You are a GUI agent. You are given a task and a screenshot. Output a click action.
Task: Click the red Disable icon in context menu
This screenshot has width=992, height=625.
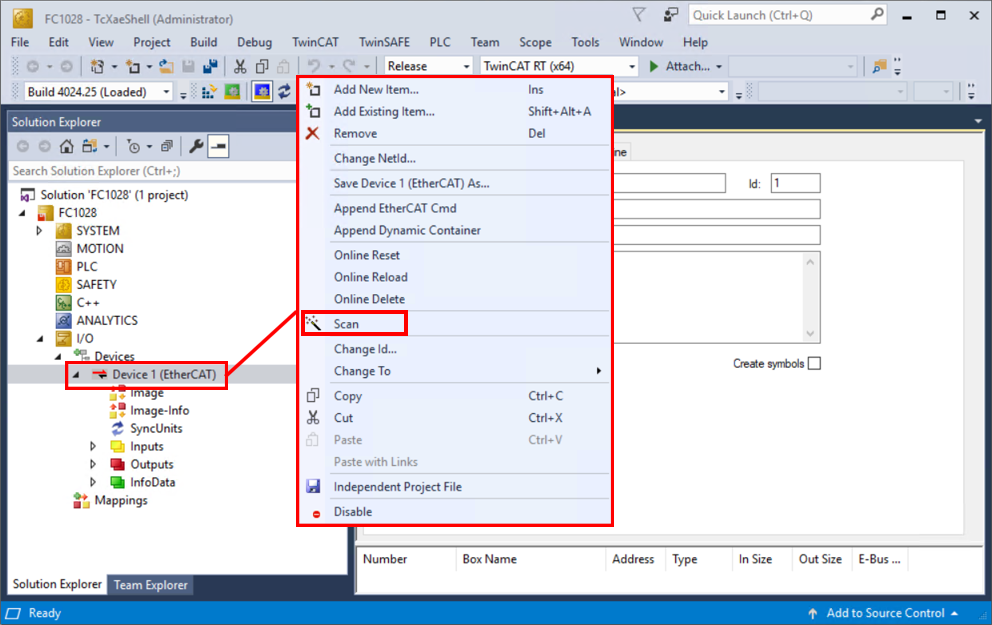coord(316,514)
